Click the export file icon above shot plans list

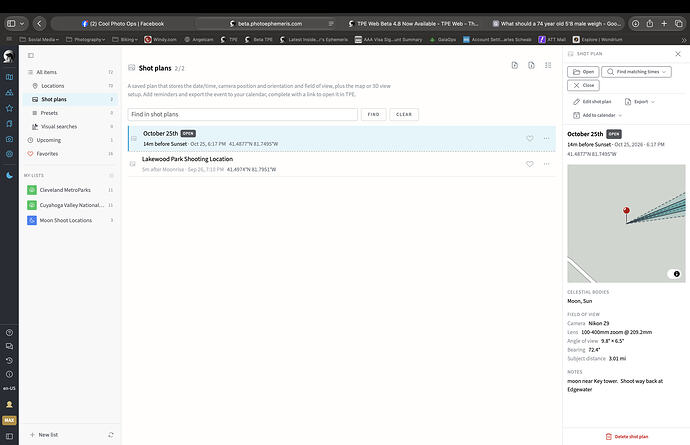(x=531, y=66)
